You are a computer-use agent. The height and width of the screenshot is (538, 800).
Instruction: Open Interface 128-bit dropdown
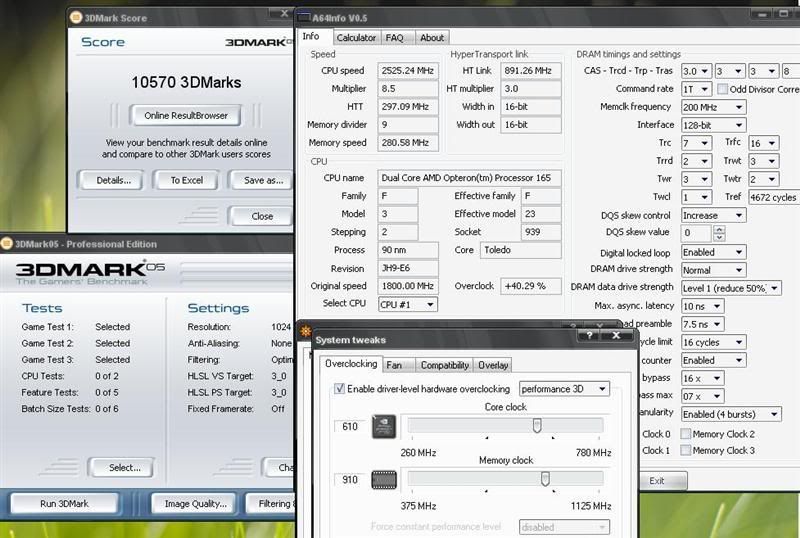tap(713, 125)
